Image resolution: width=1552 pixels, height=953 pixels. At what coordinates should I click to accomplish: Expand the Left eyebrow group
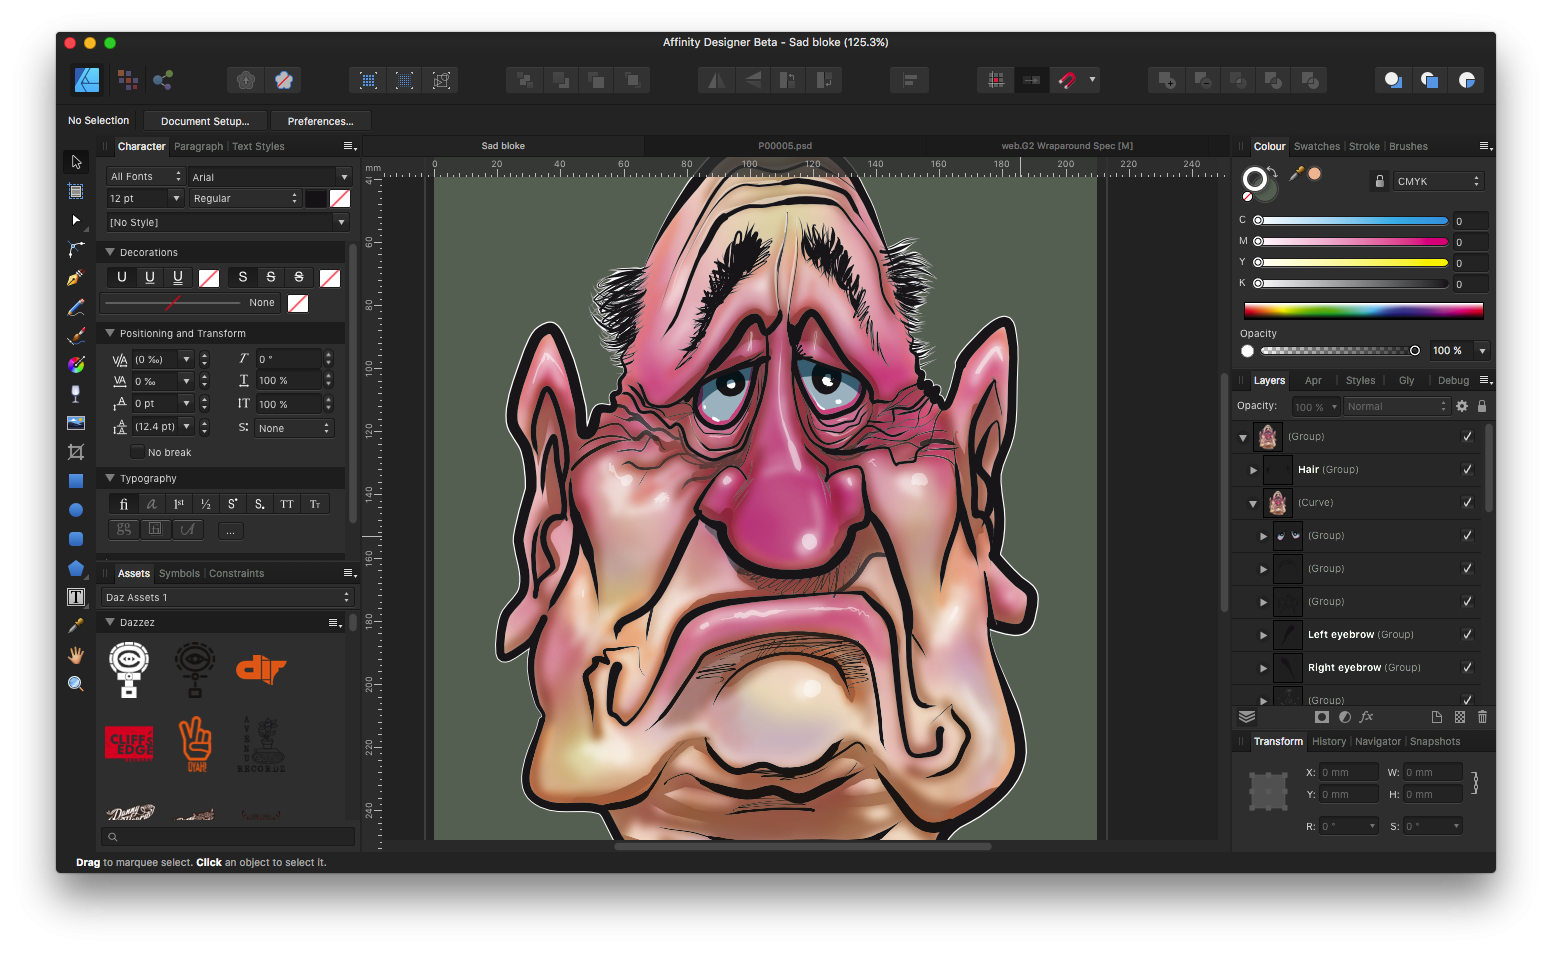pyautogui.click(x=1263, y=634)
